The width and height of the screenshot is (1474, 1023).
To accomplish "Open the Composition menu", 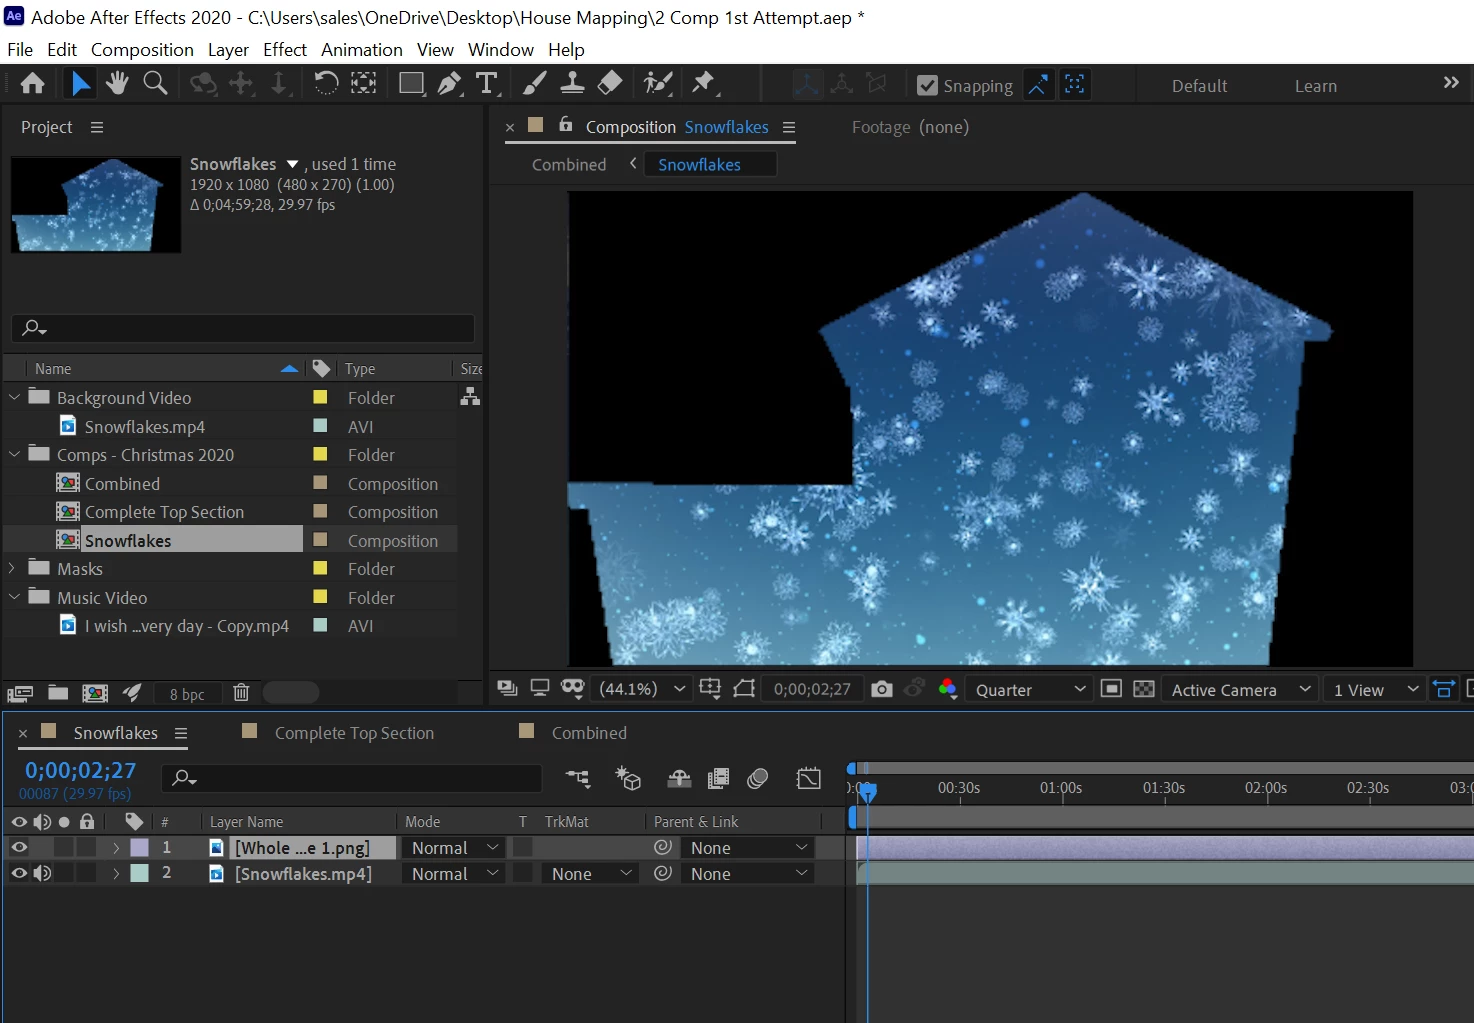I will pos(142,49).
